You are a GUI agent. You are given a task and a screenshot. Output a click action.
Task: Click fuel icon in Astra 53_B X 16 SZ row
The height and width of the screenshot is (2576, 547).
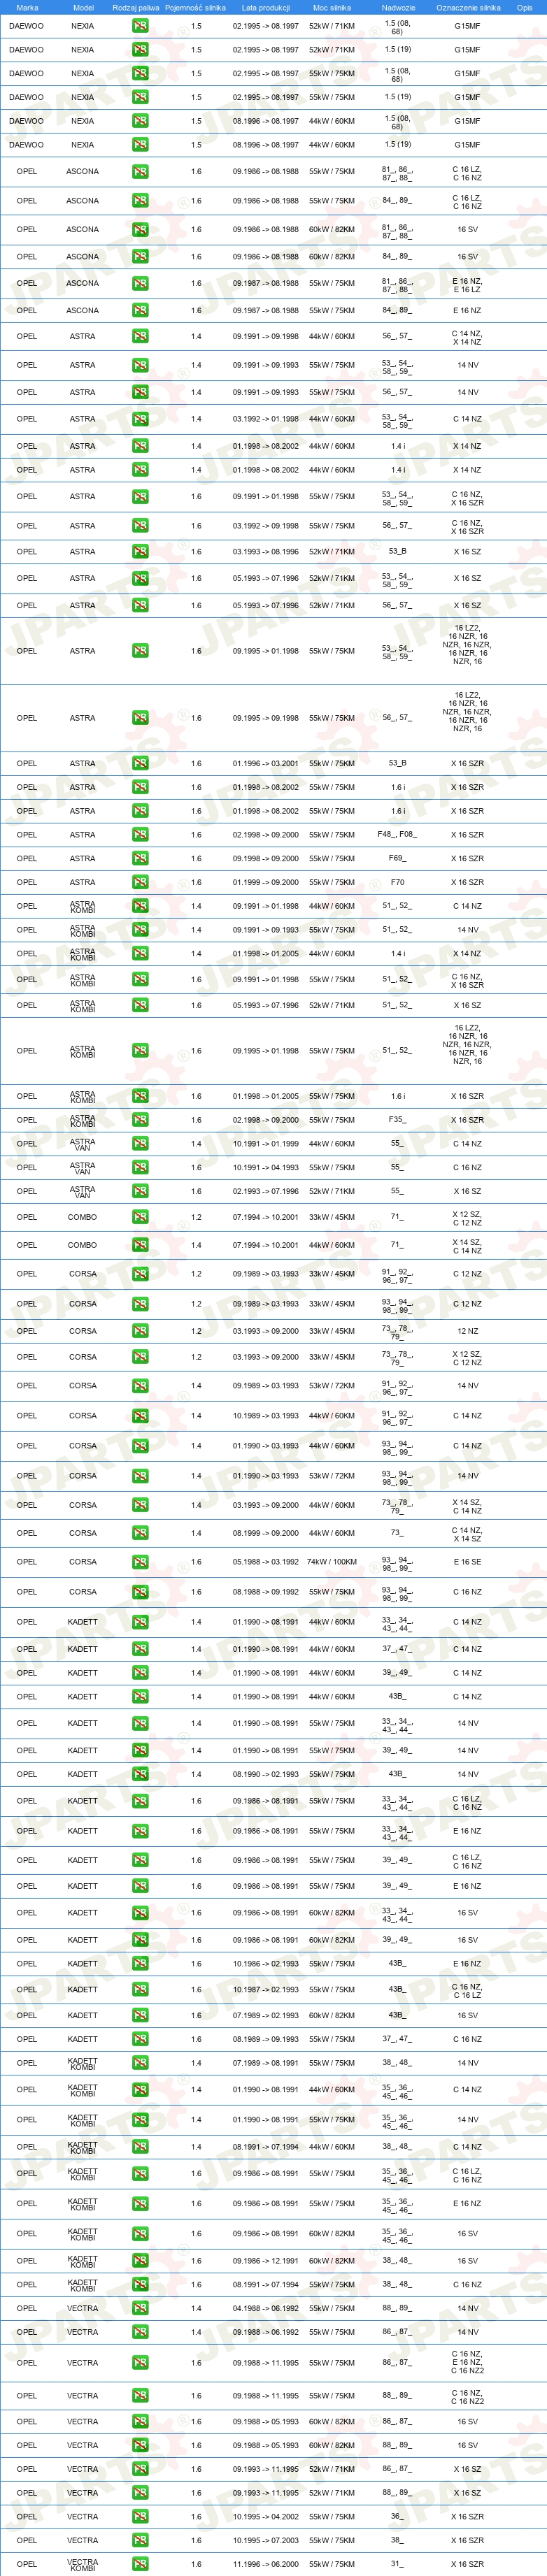[140, 551]
